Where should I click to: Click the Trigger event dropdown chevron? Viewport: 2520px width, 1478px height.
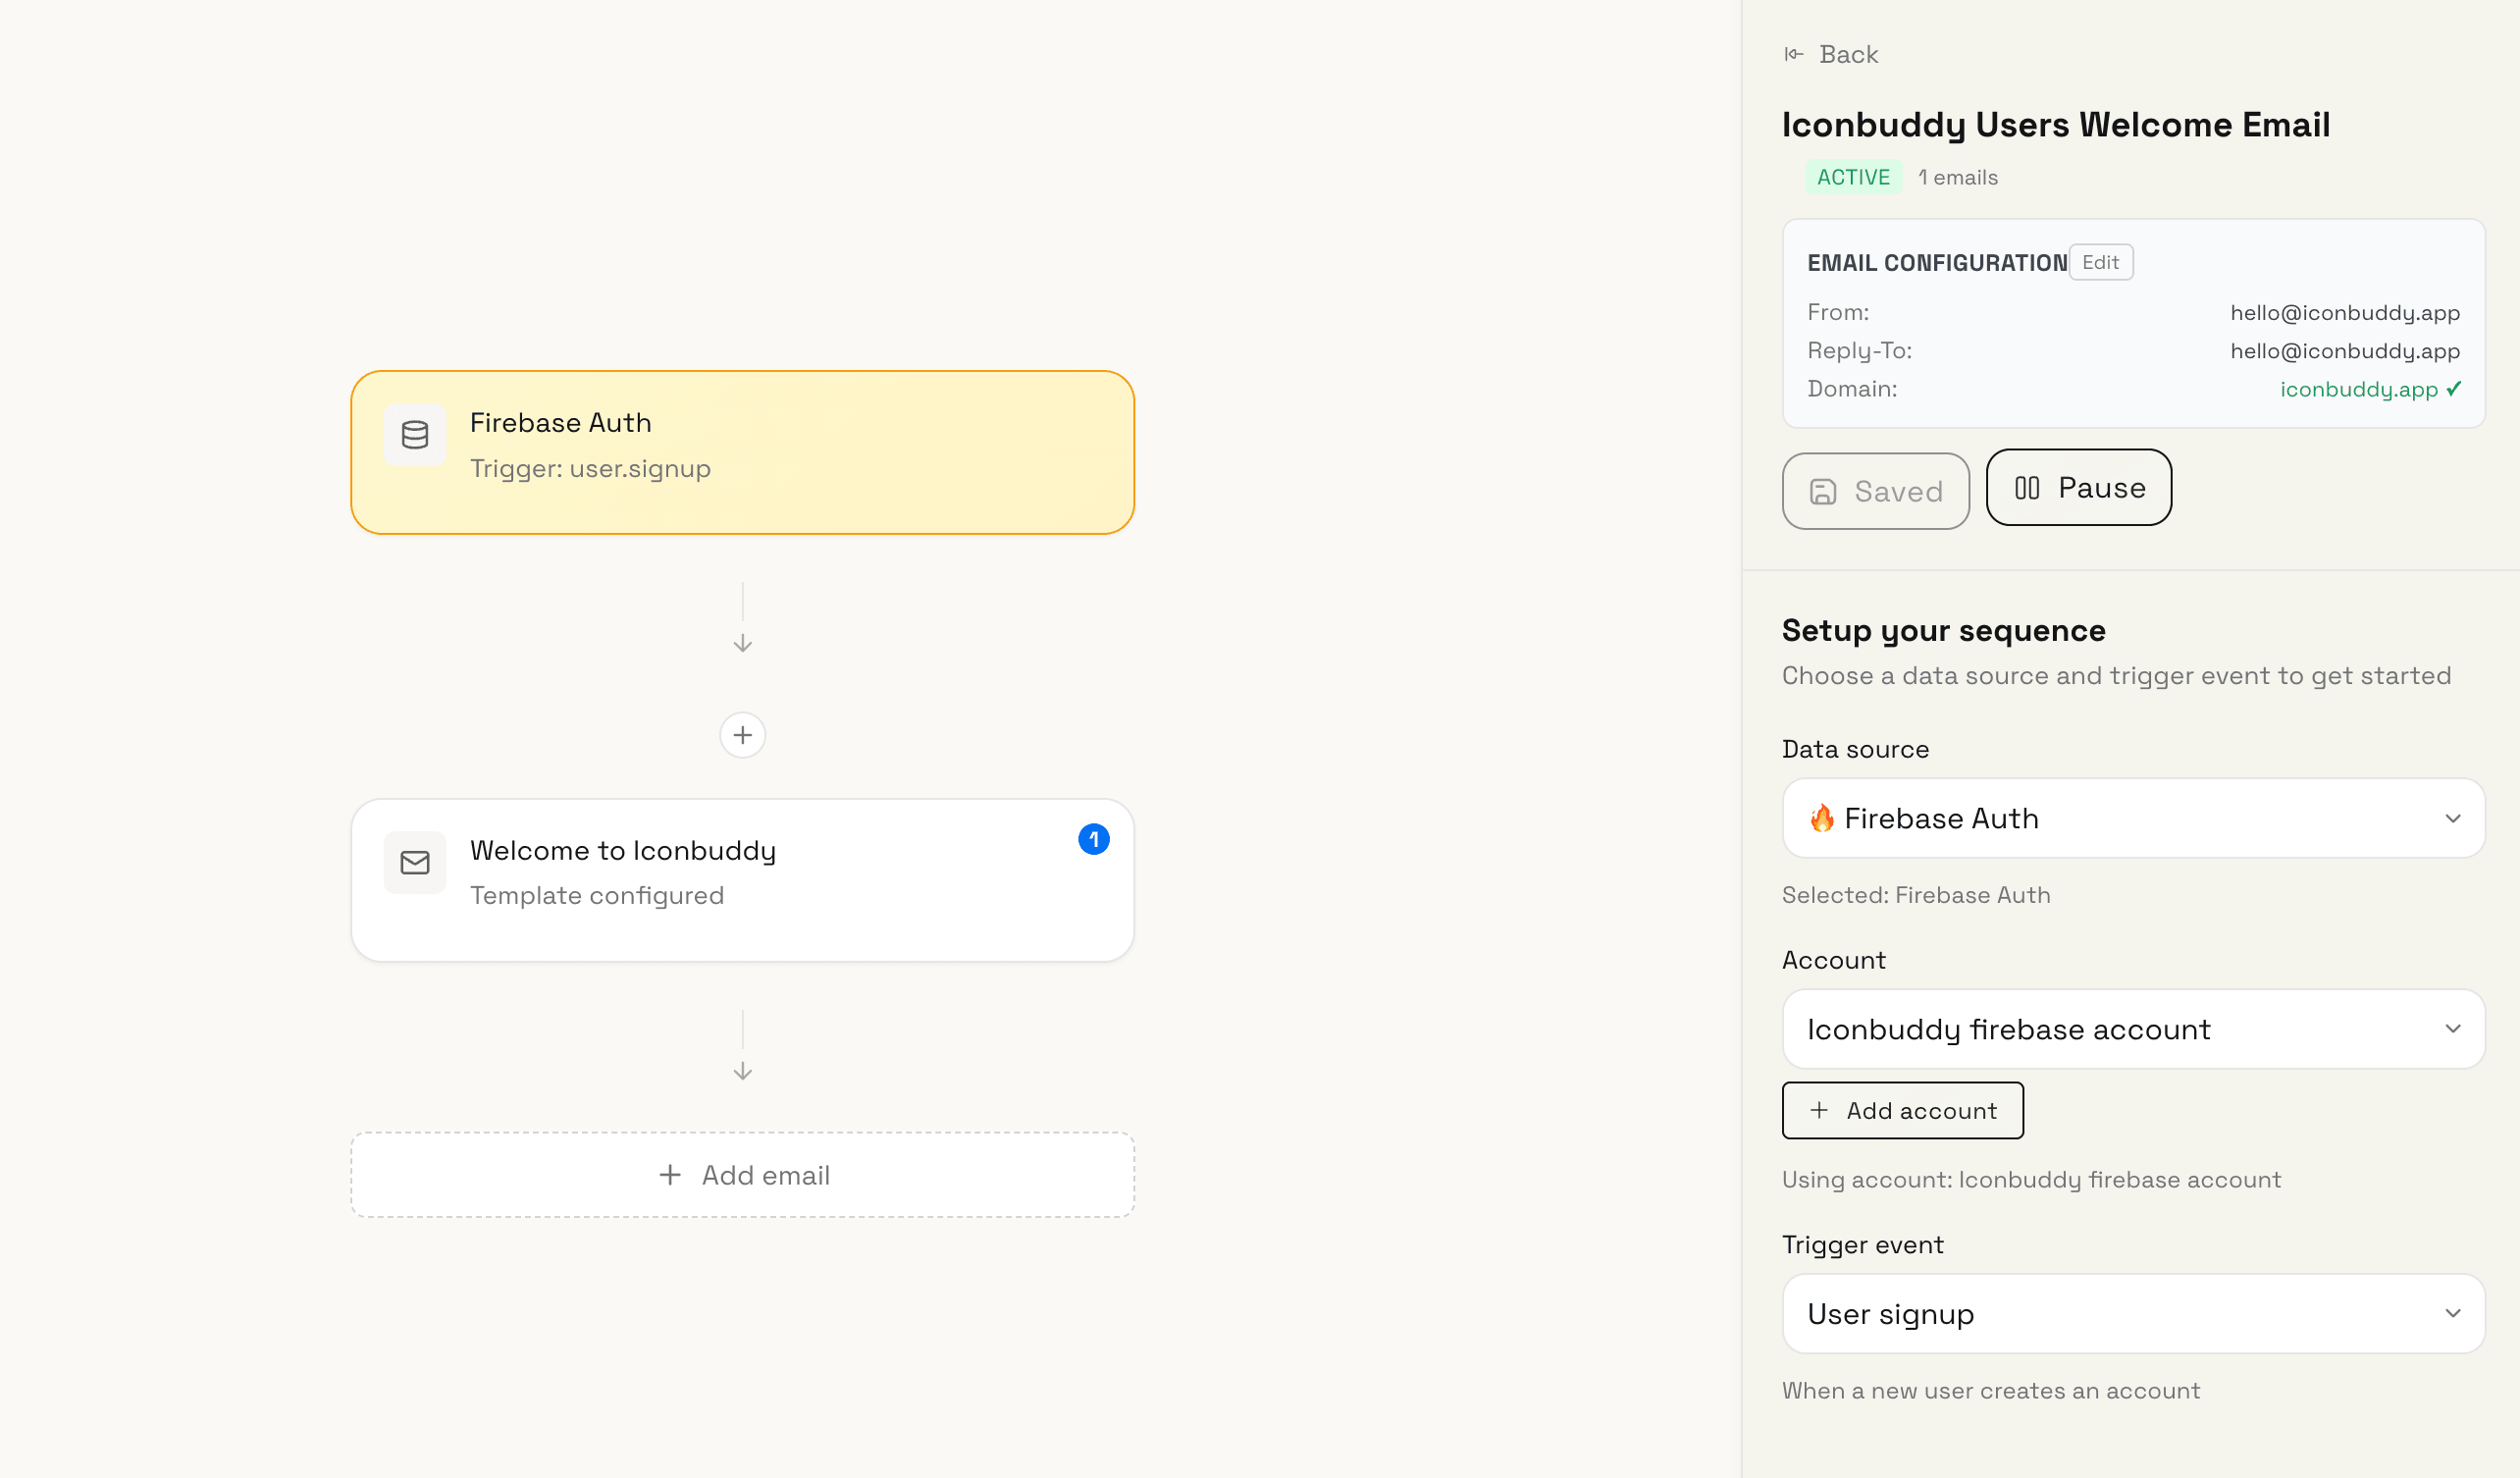pos(2453,1313)
